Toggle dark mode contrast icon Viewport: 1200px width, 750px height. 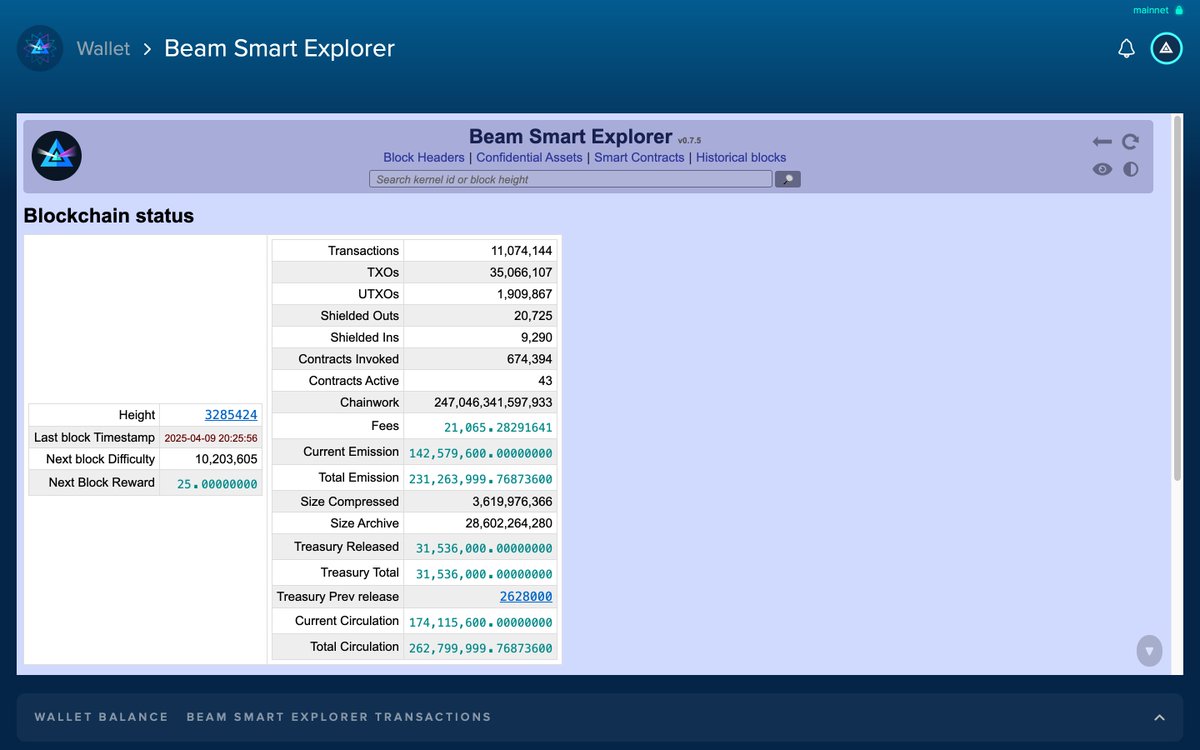1130,169
